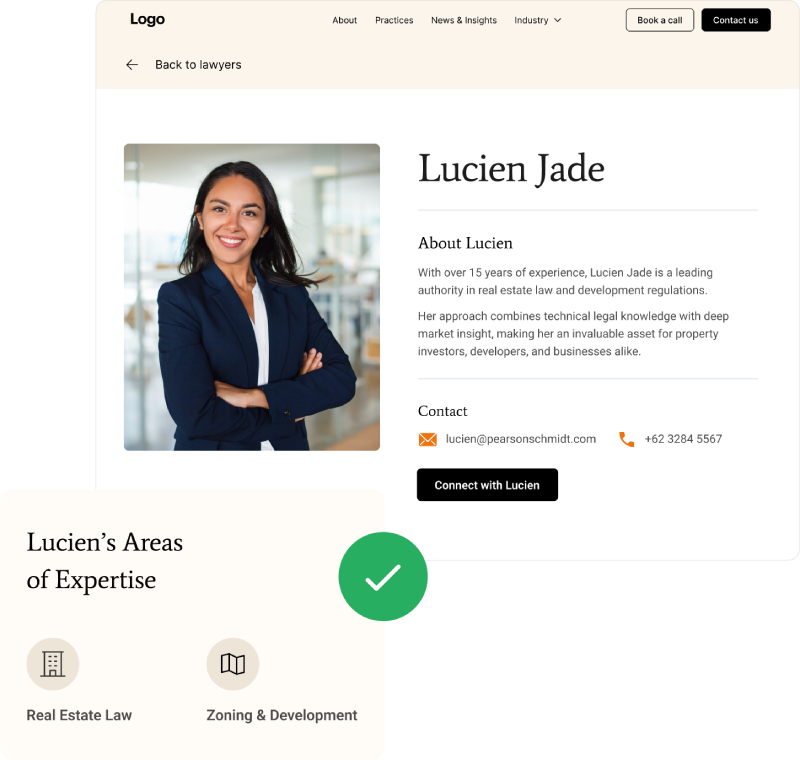This screenshot has height=760, width=800.
Task: Open the About menu item
Action: (344, 20)
